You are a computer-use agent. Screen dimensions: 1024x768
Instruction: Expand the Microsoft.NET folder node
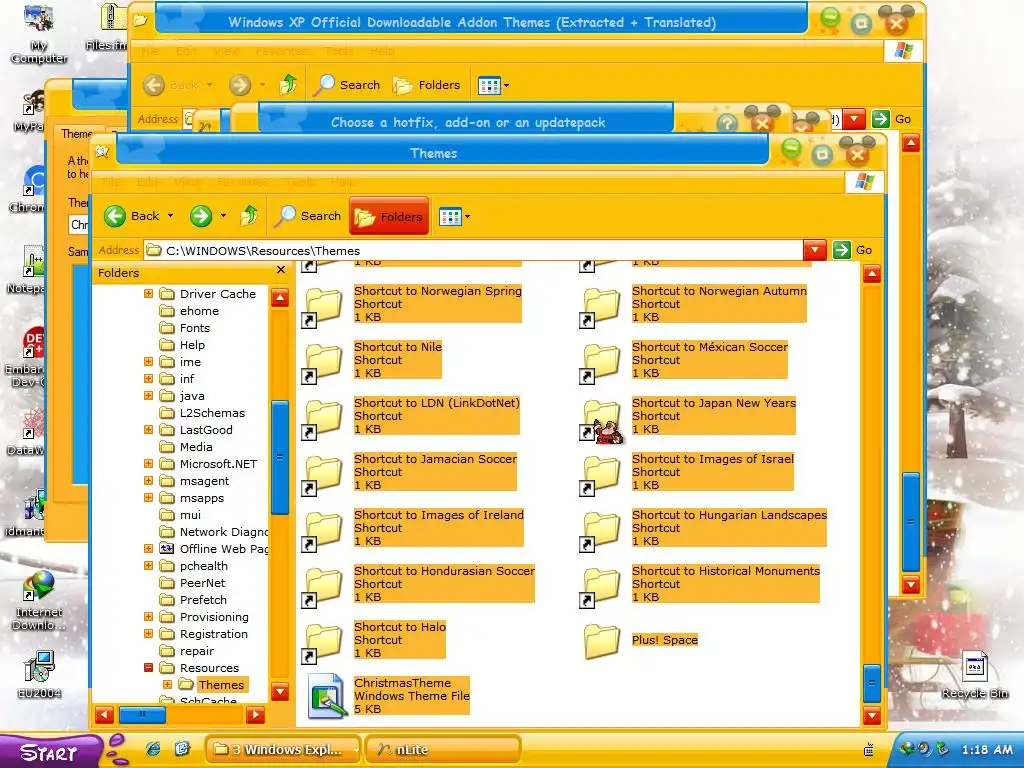coord(148,464)
